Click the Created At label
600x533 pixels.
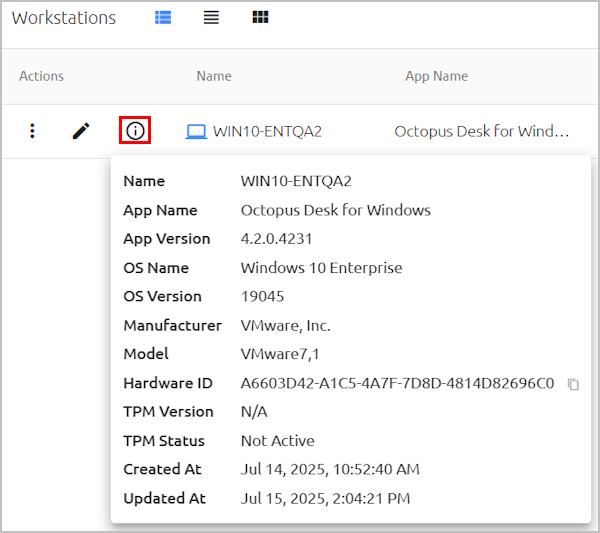163,469
